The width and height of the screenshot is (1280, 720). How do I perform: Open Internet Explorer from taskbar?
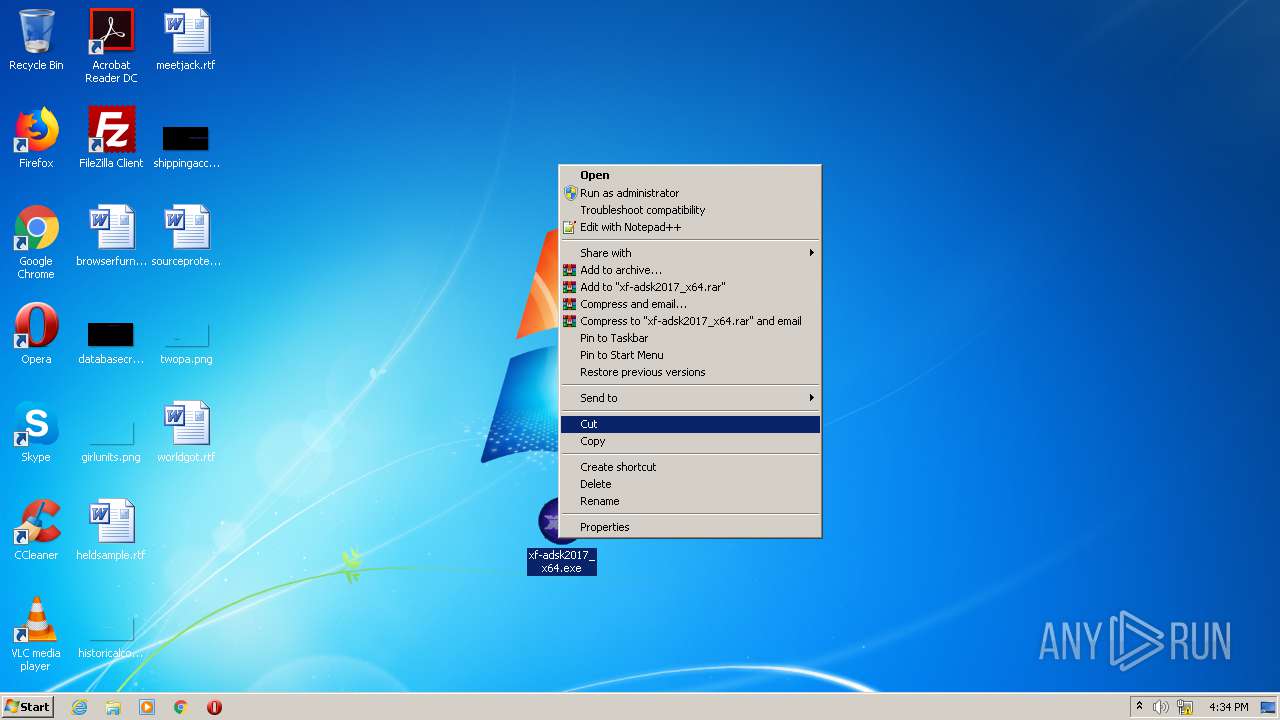pos(79,707)
